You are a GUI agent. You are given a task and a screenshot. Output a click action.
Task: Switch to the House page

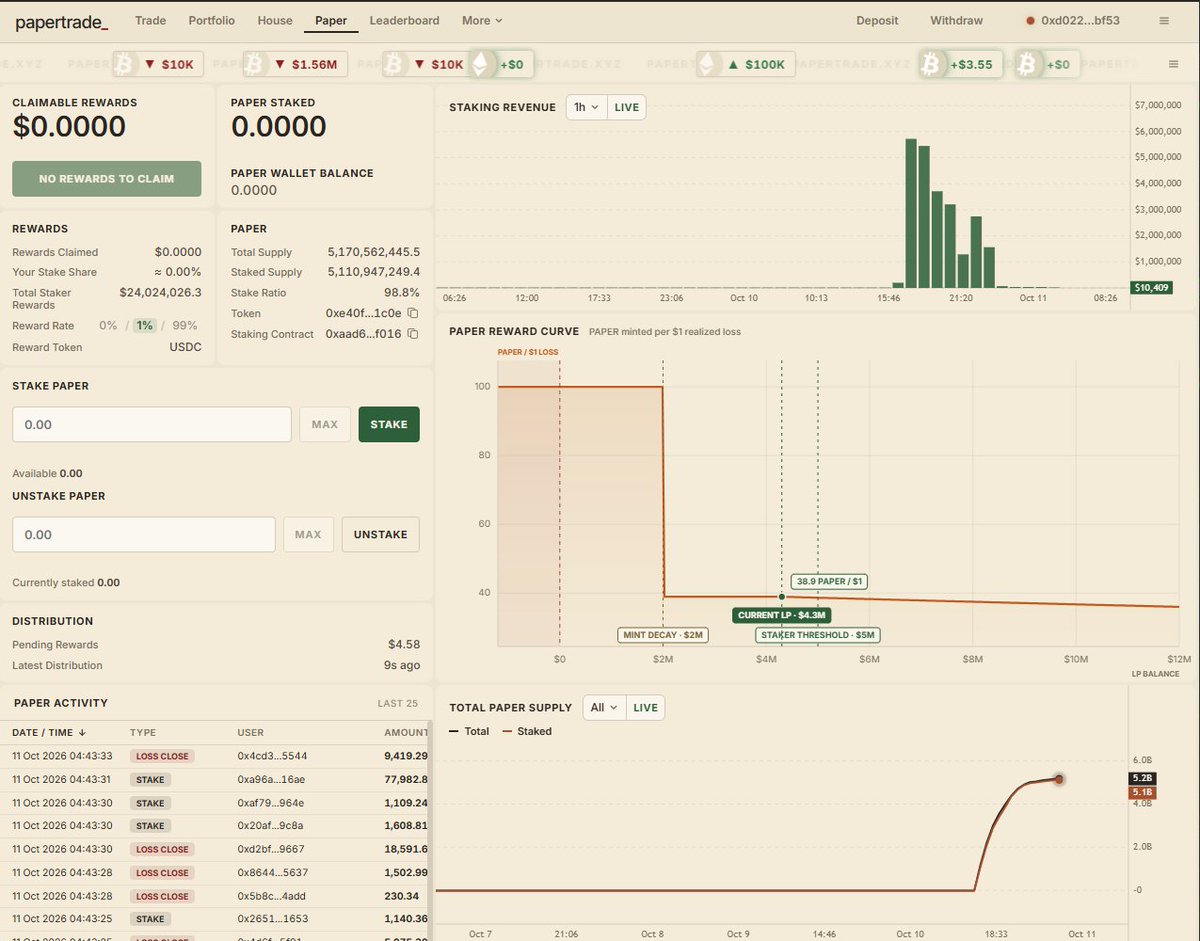coord(275,20)
